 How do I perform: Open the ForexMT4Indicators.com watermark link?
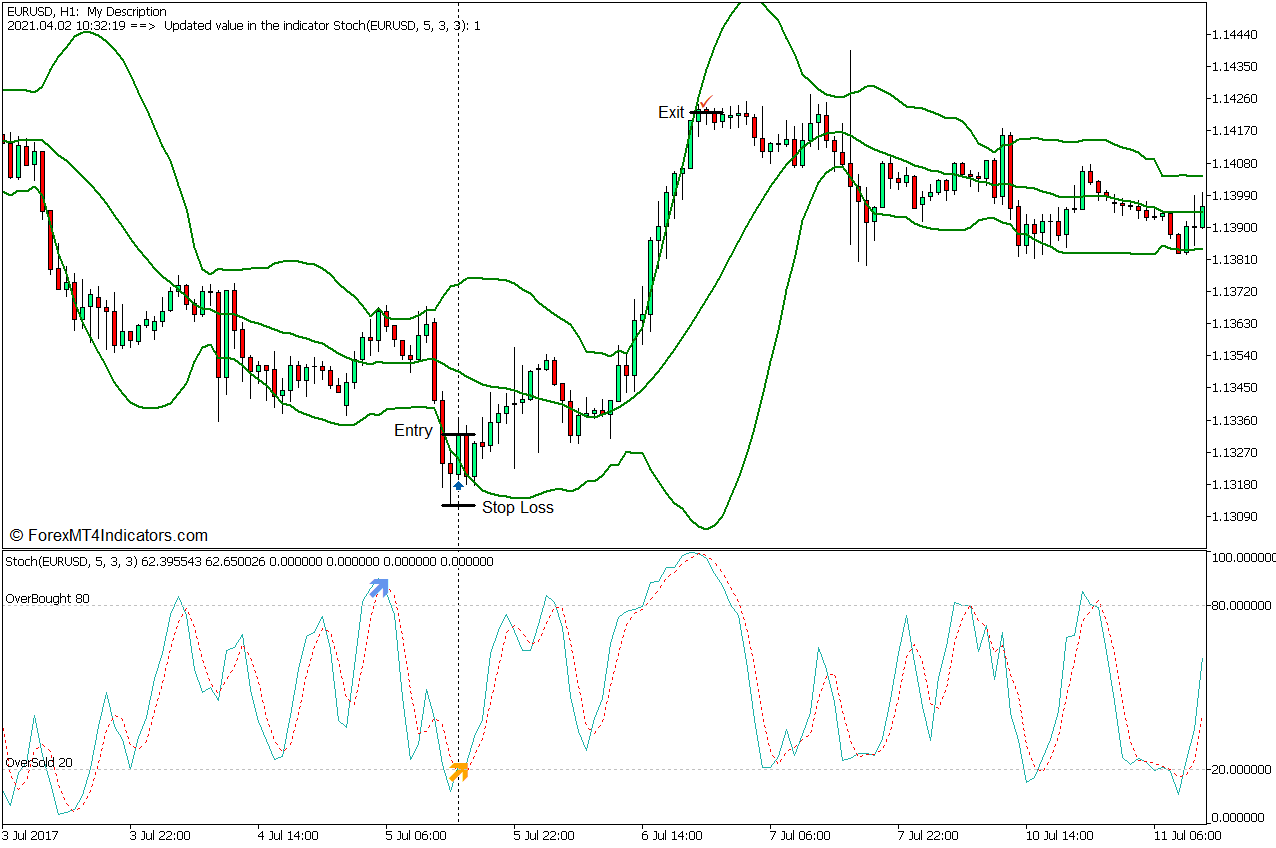click(x=108, y=535)
